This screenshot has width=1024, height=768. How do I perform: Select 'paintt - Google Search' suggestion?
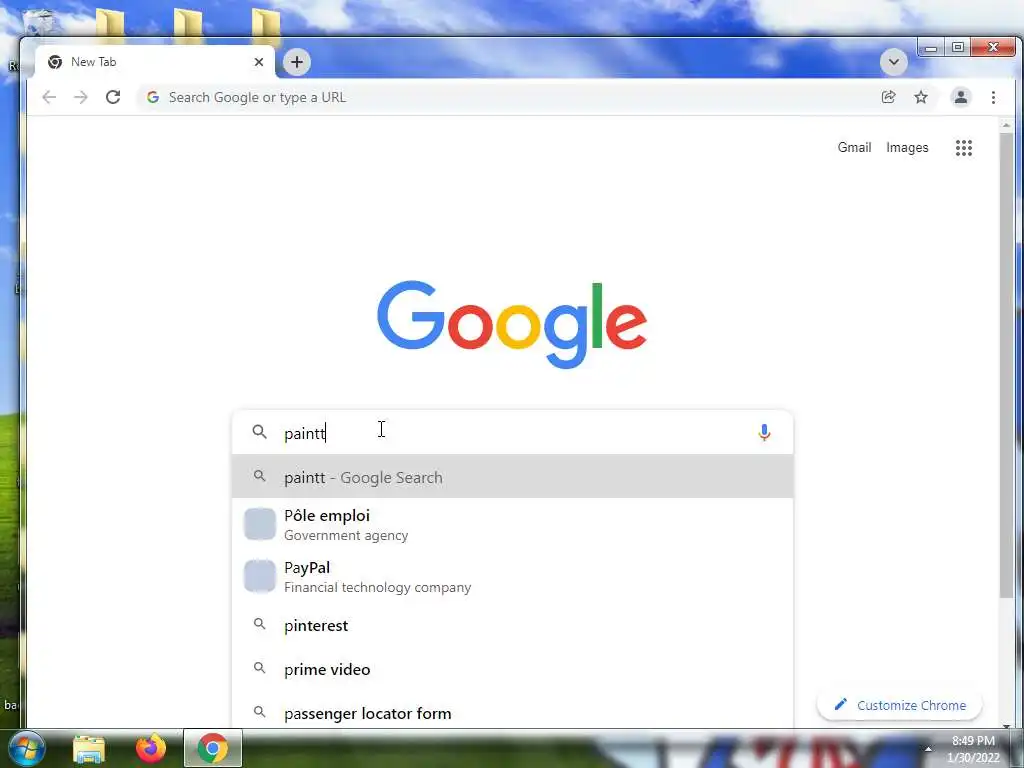tap(513, 477)
